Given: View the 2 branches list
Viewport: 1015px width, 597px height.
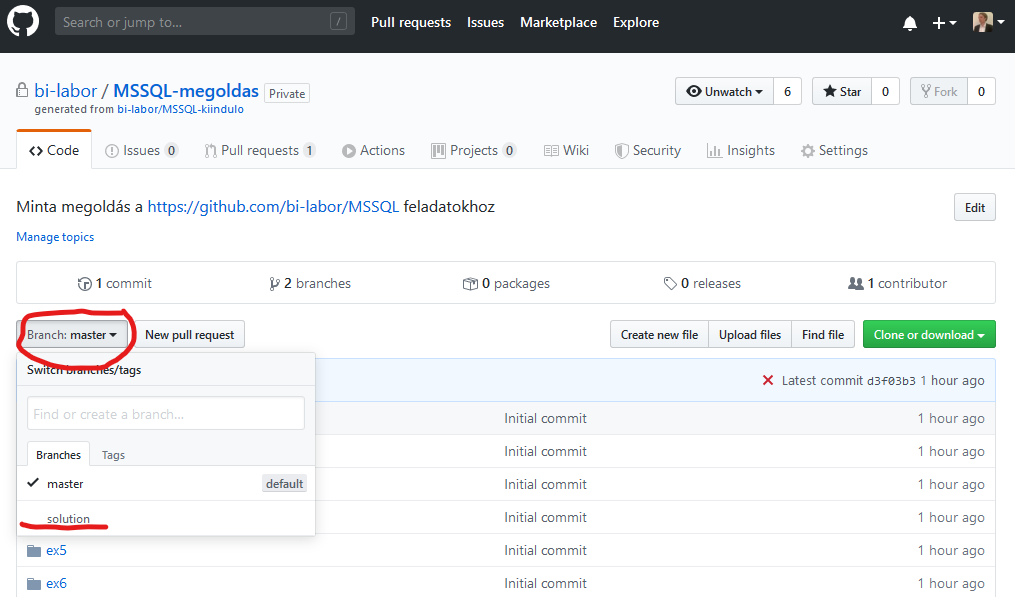Looking at the screenshot, I should (310, 283).
